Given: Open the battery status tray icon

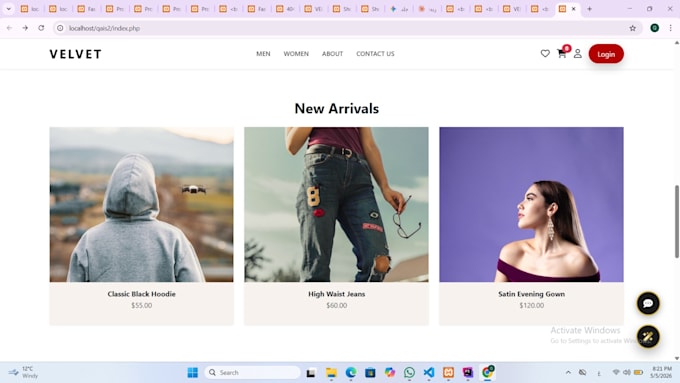Looking at the screenshot, I should [638, 373].
